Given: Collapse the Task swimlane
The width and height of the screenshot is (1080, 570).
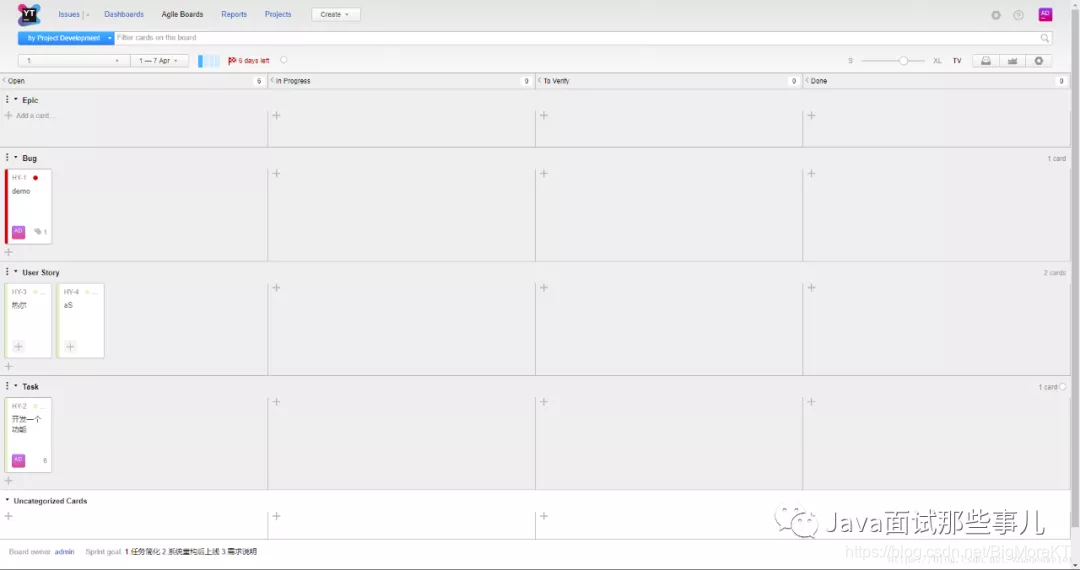Looking at the screenshot, I should click(16, 386).
